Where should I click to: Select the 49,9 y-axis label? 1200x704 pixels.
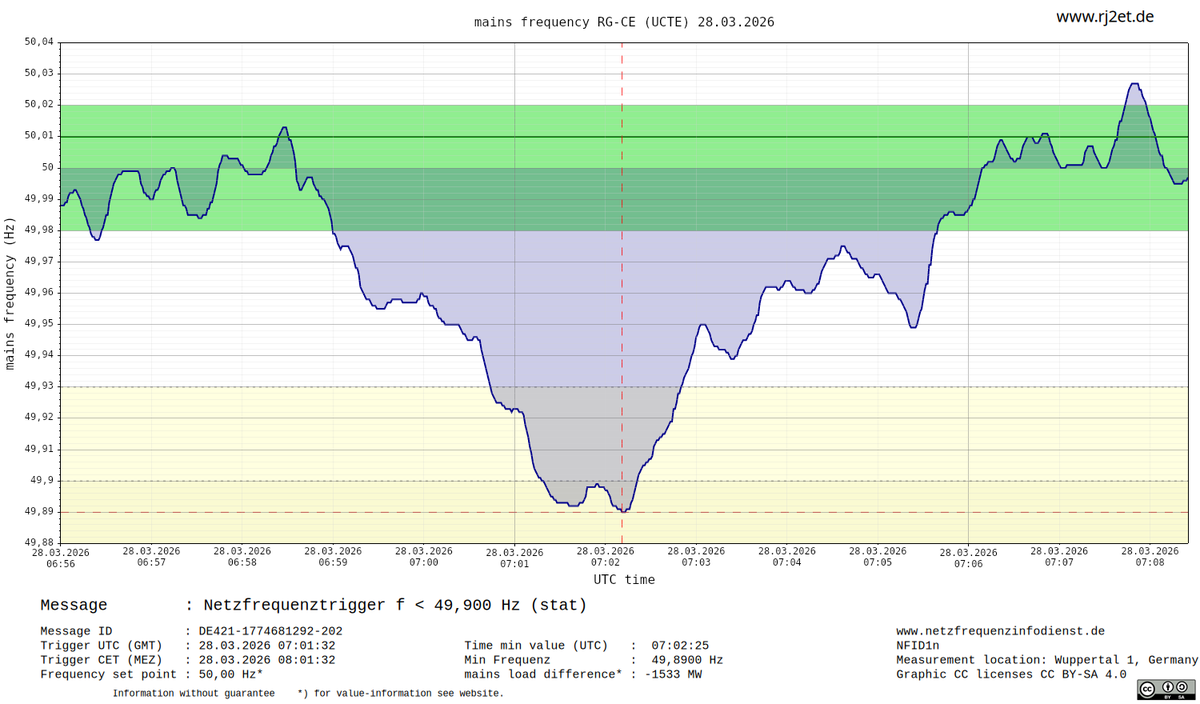41,480
